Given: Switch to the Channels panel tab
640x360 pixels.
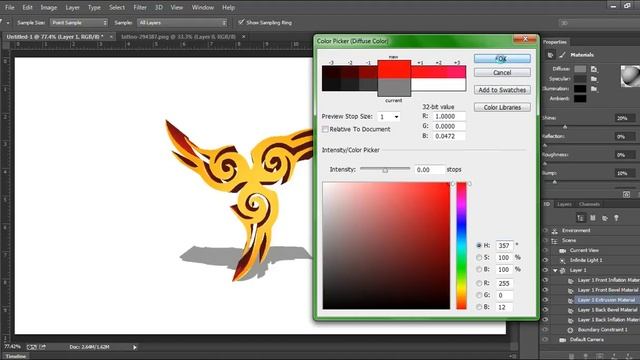Looking at the screenshot, I should 589,204.
